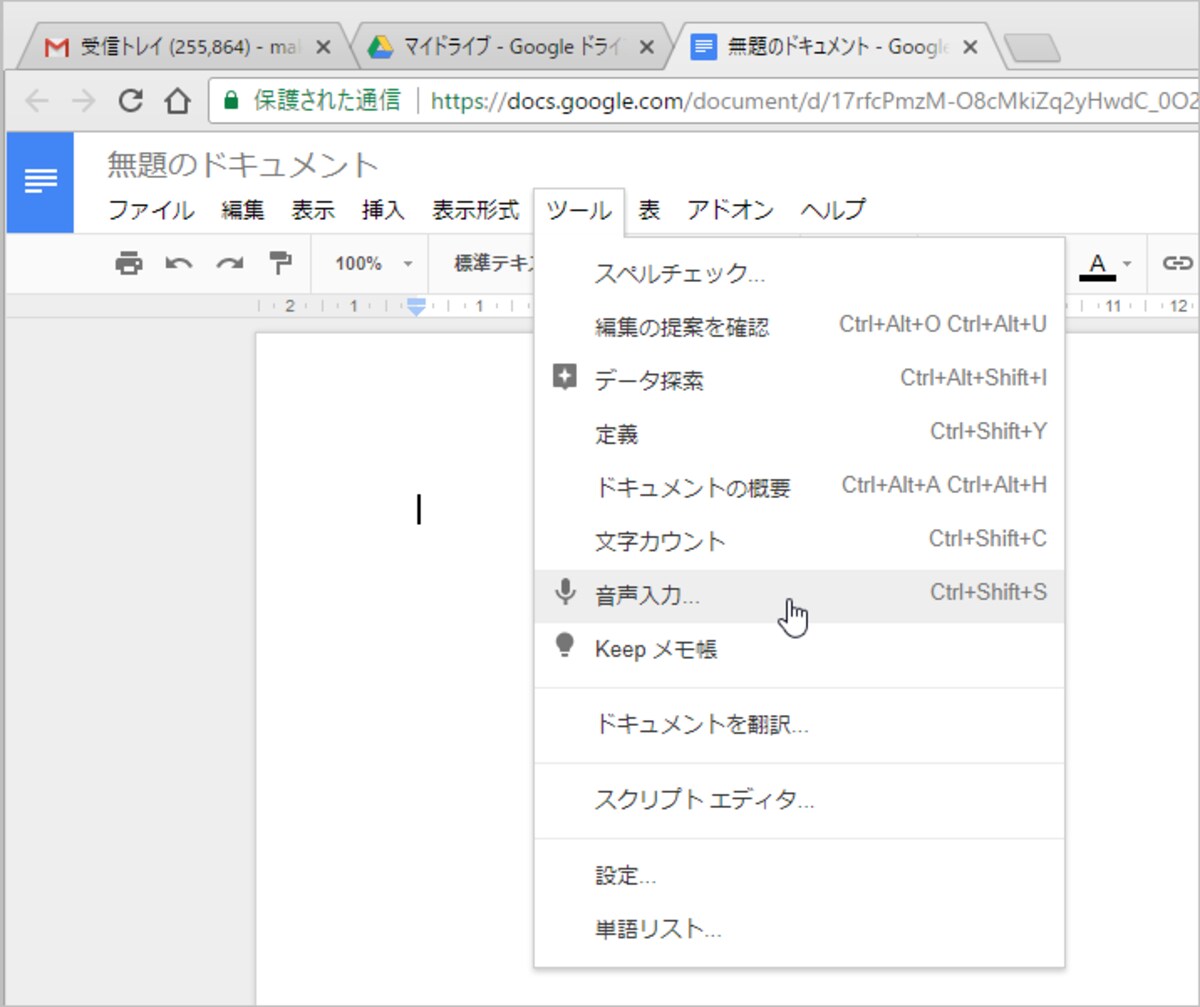Click the browser Forward arrow
This screenshot has height=1007, width=1200.
(x=84, y=100)
